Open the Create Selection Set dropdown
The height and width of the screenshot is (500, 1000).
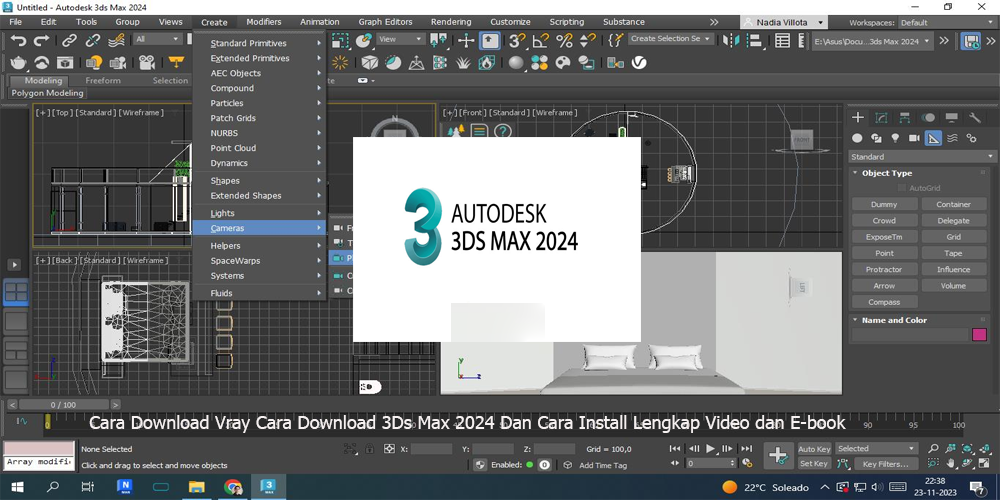[671, 39]
